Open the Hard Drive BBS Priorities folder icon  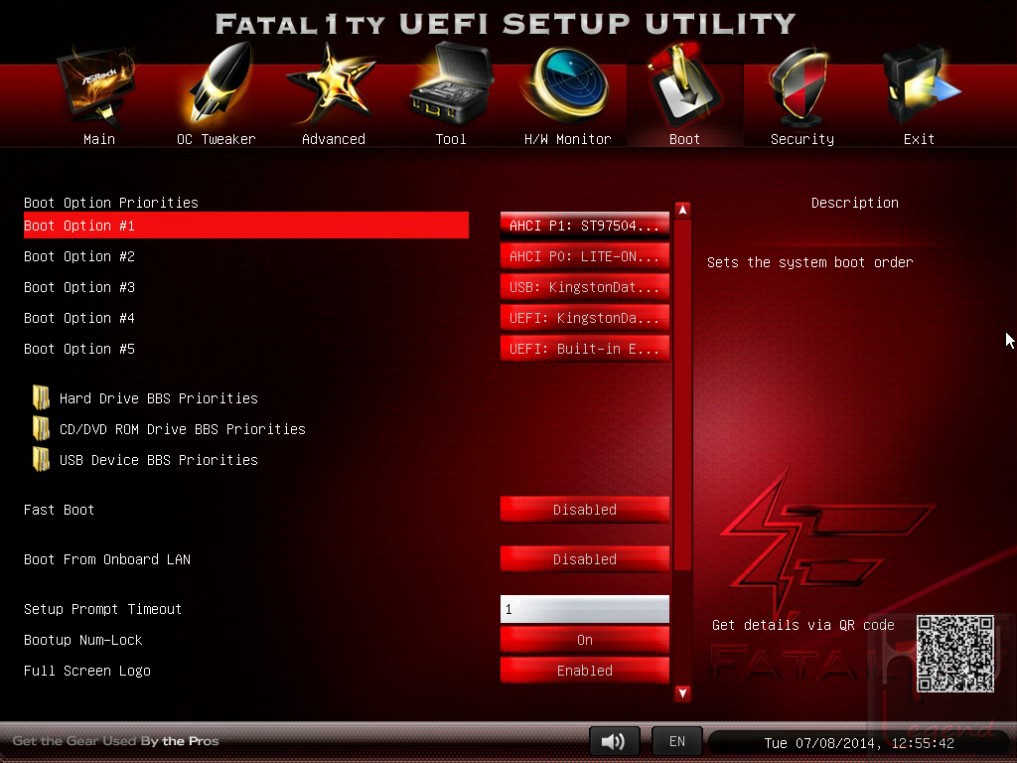(x=41, y=398)
